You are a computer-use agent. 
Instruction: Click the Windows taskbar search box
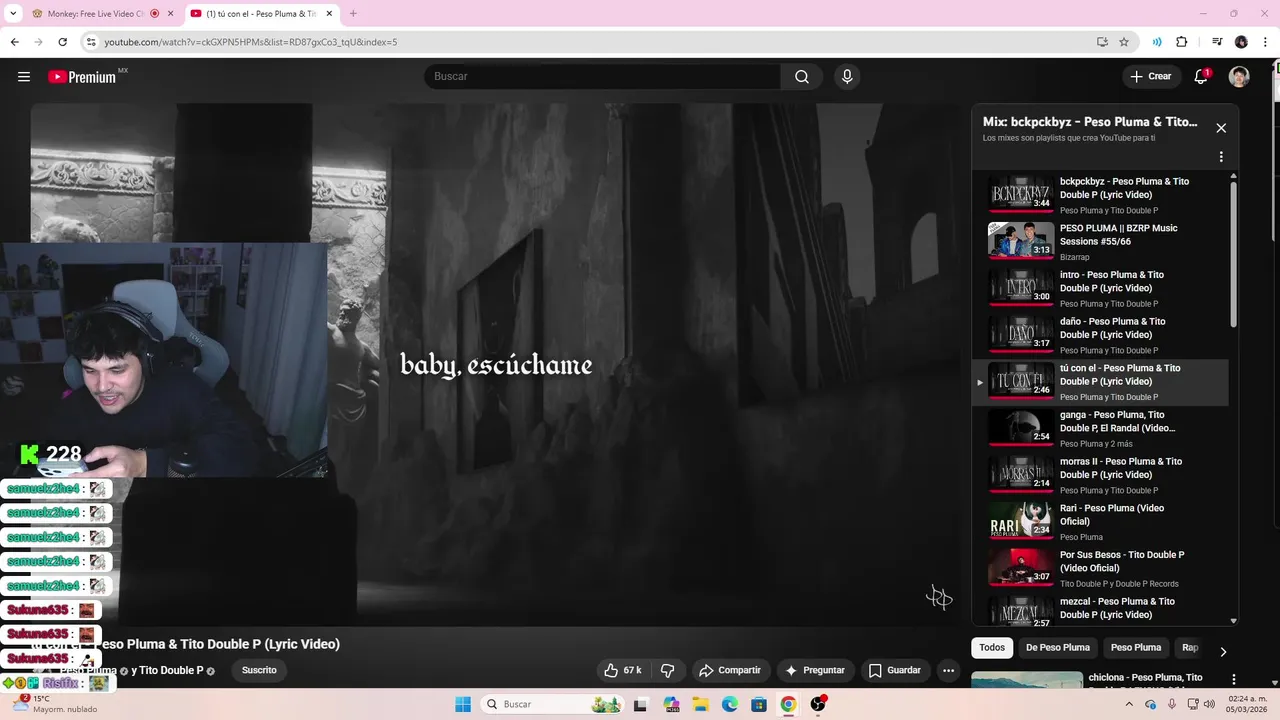[553, 704]
